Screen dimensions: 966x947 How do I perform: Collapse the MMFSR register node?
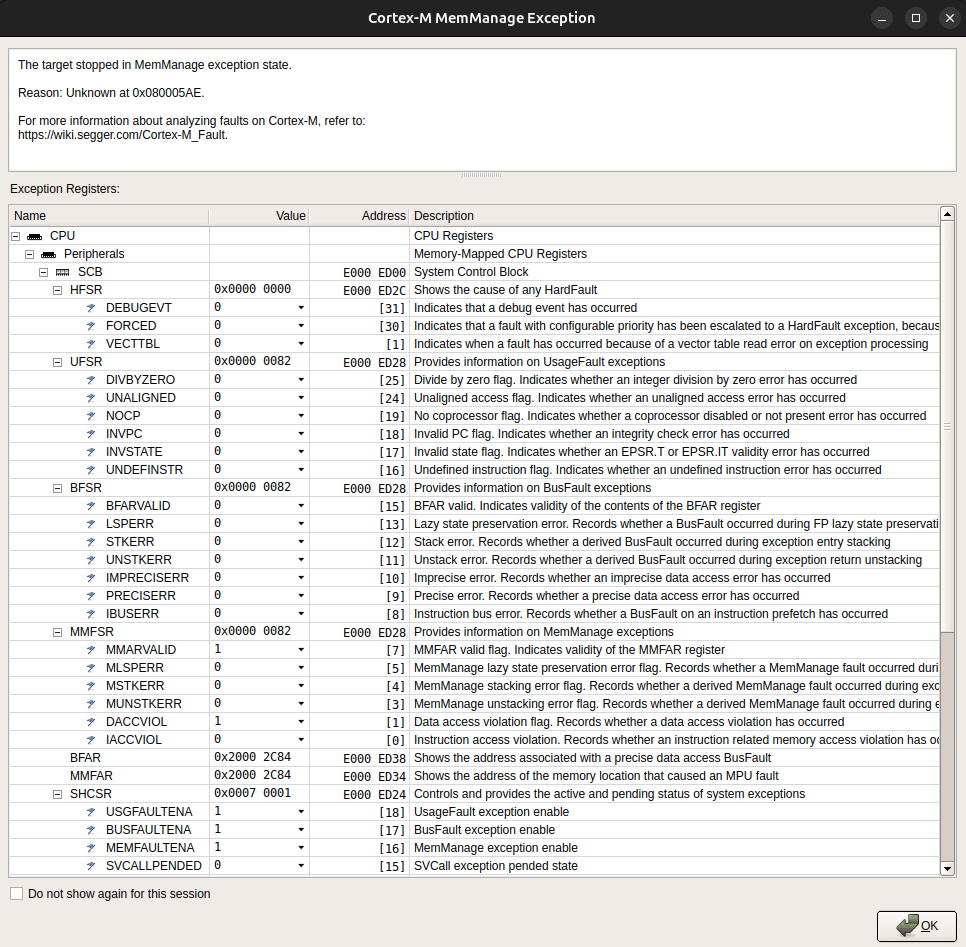click(57, 632)
